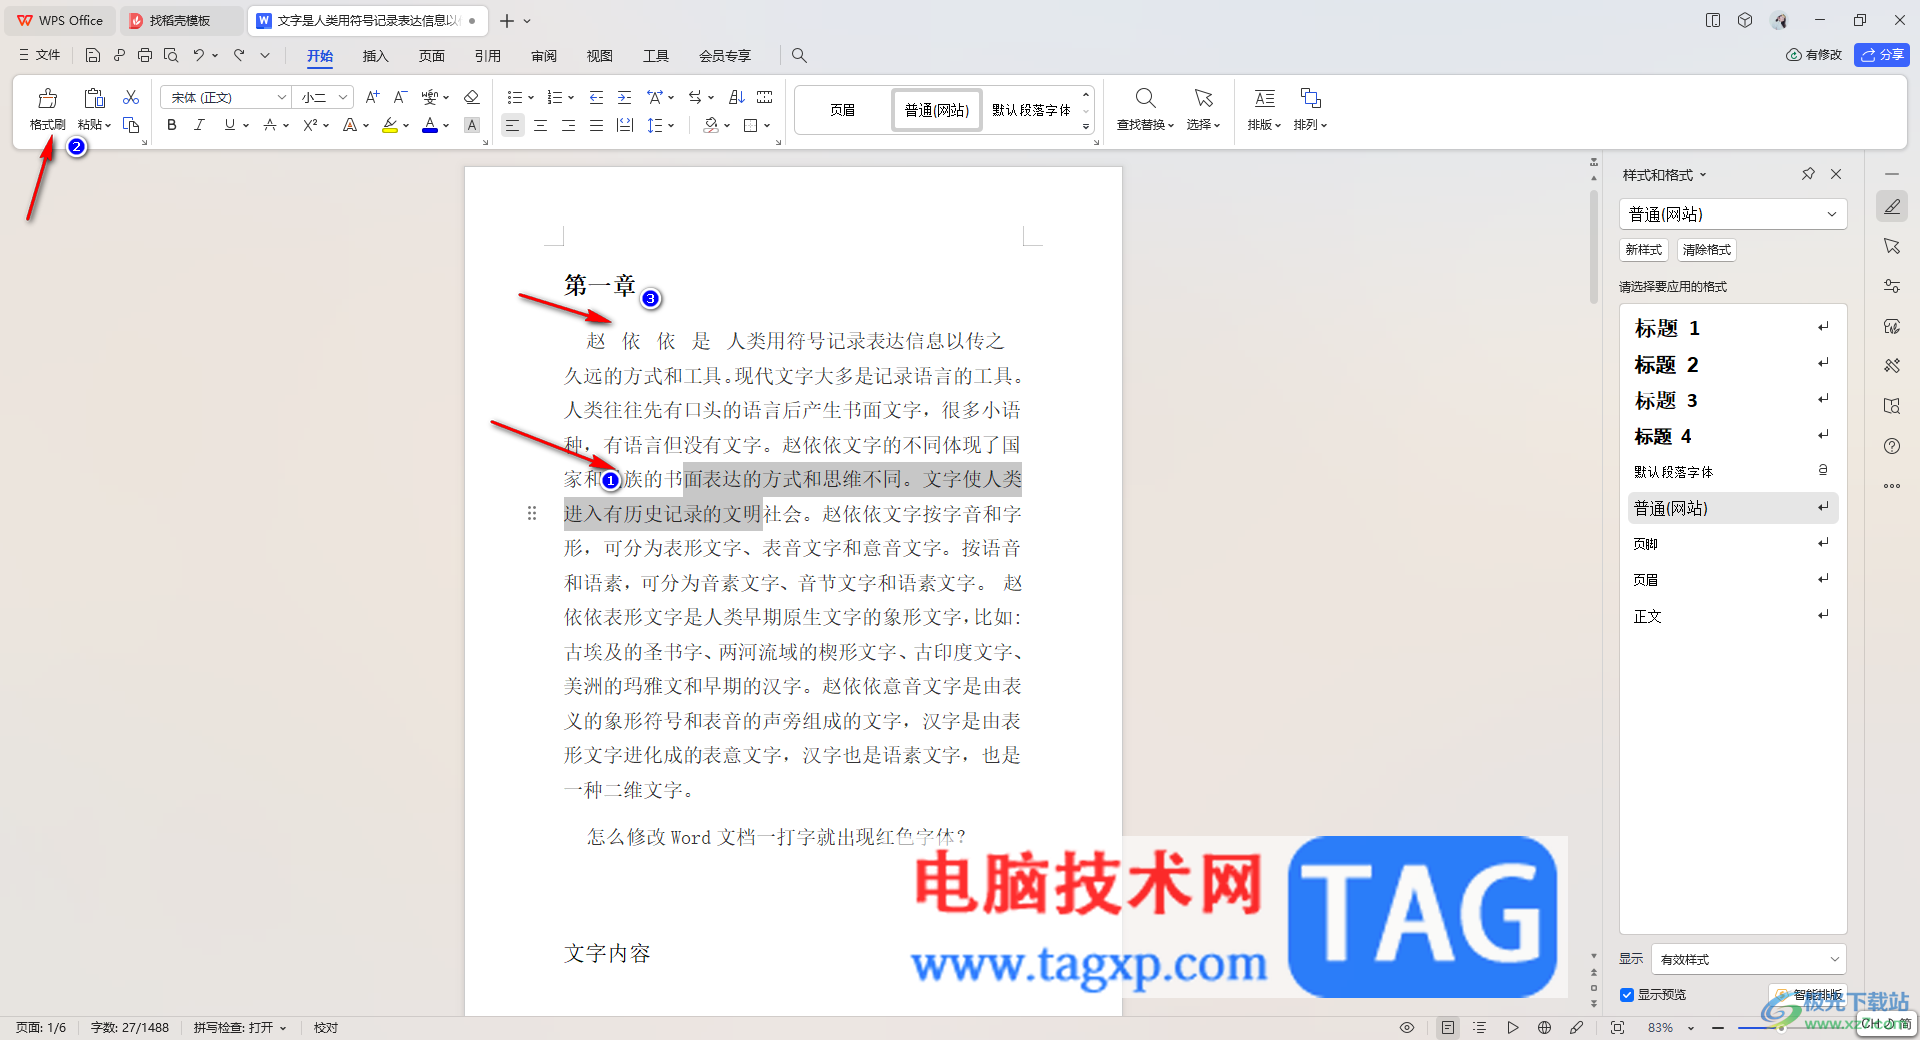Click the selection arrow icon in the right sidebar
1920x1040 pixels.
1892,246
